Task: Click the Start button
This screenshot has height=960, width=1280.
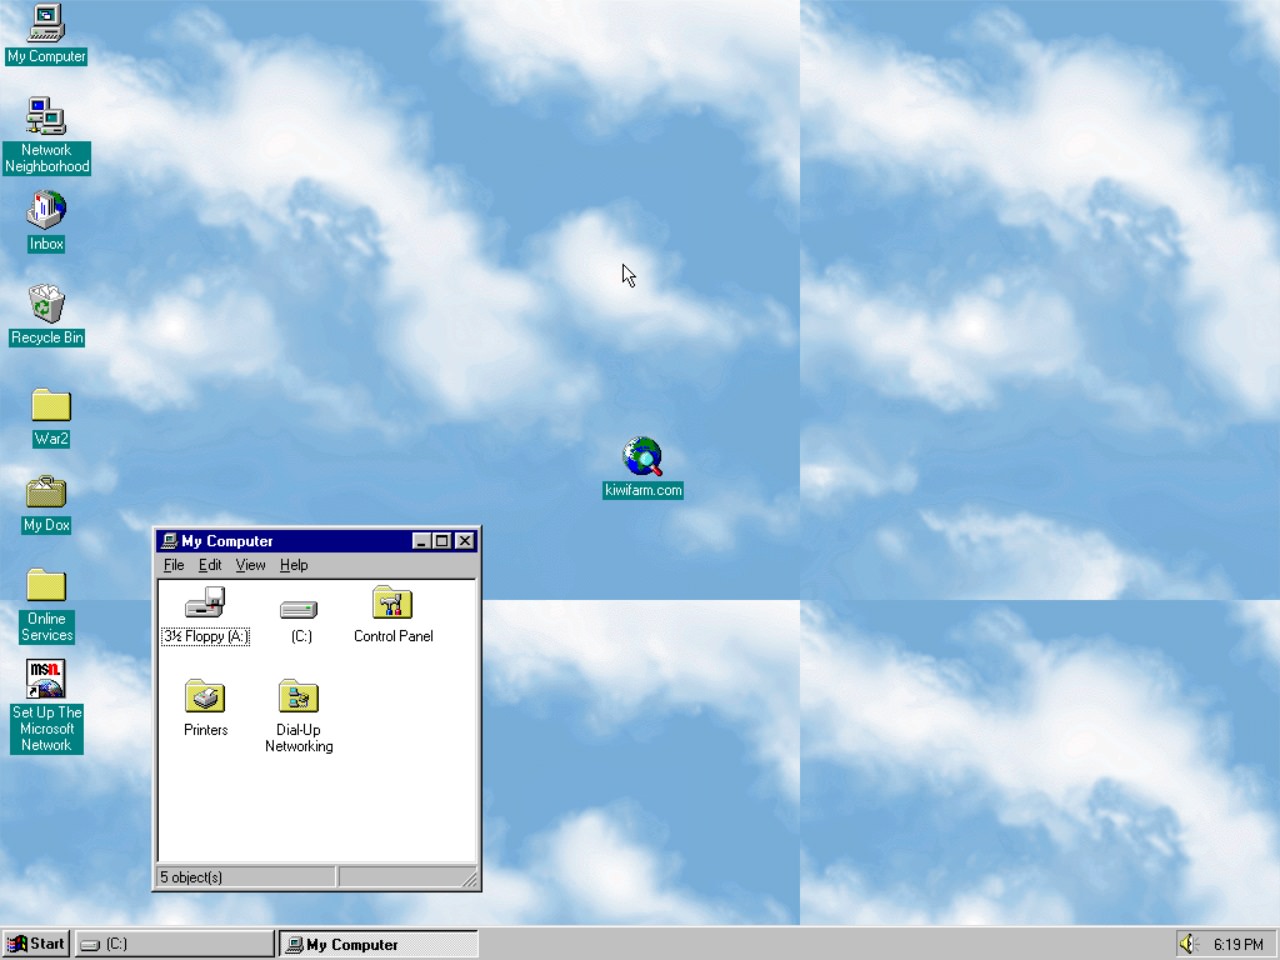Action: pyautogui.click(x=37, y=943)
